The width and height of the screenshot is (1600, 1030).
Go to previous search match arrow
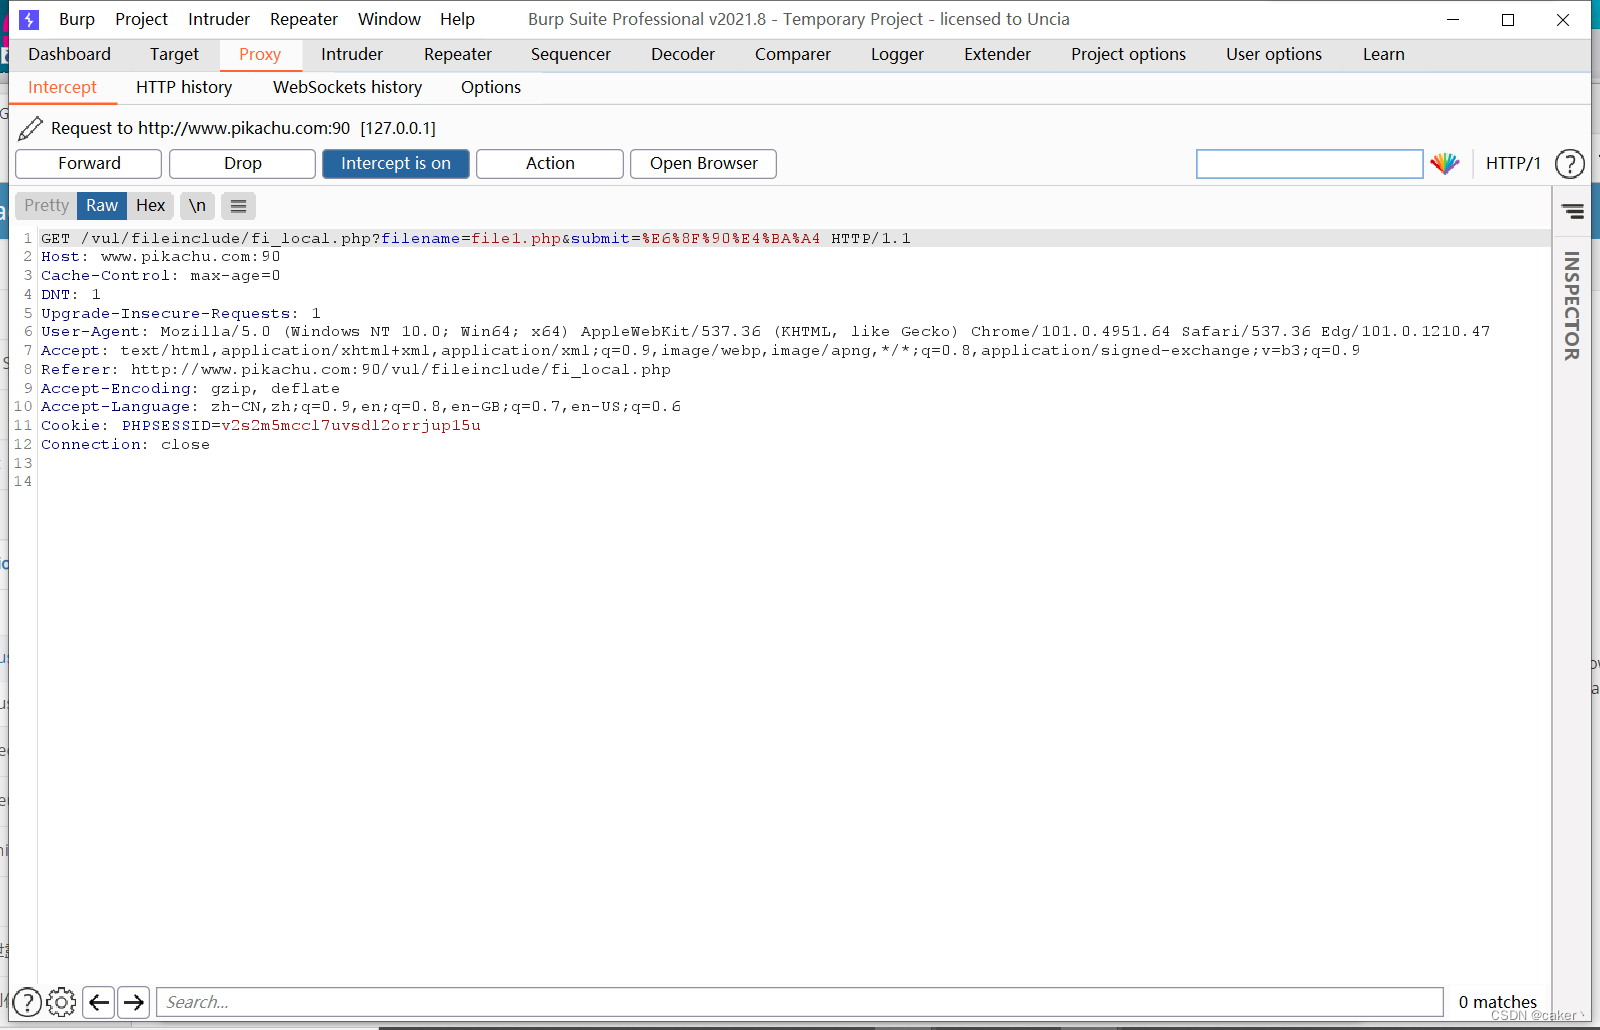pyautogui.click(x=98, y=1001)
